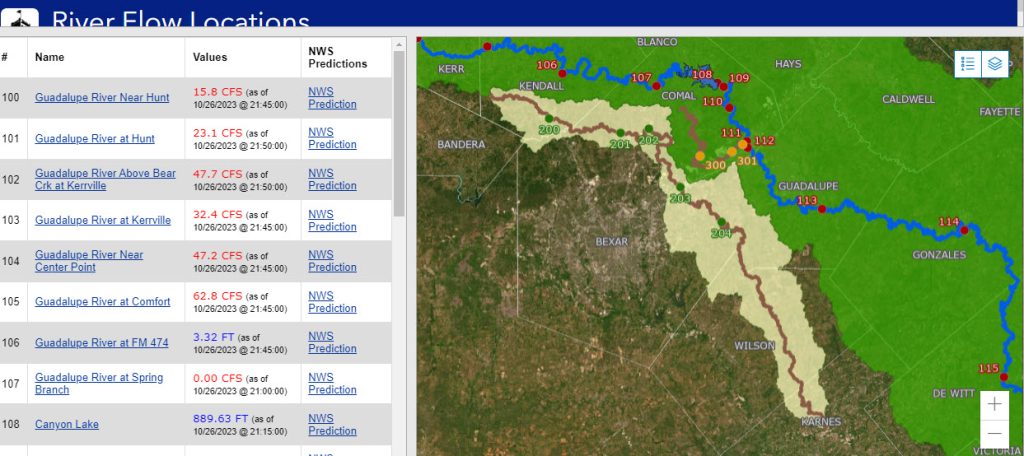
Task: Click the logo in the header
Action: point(20,18)
